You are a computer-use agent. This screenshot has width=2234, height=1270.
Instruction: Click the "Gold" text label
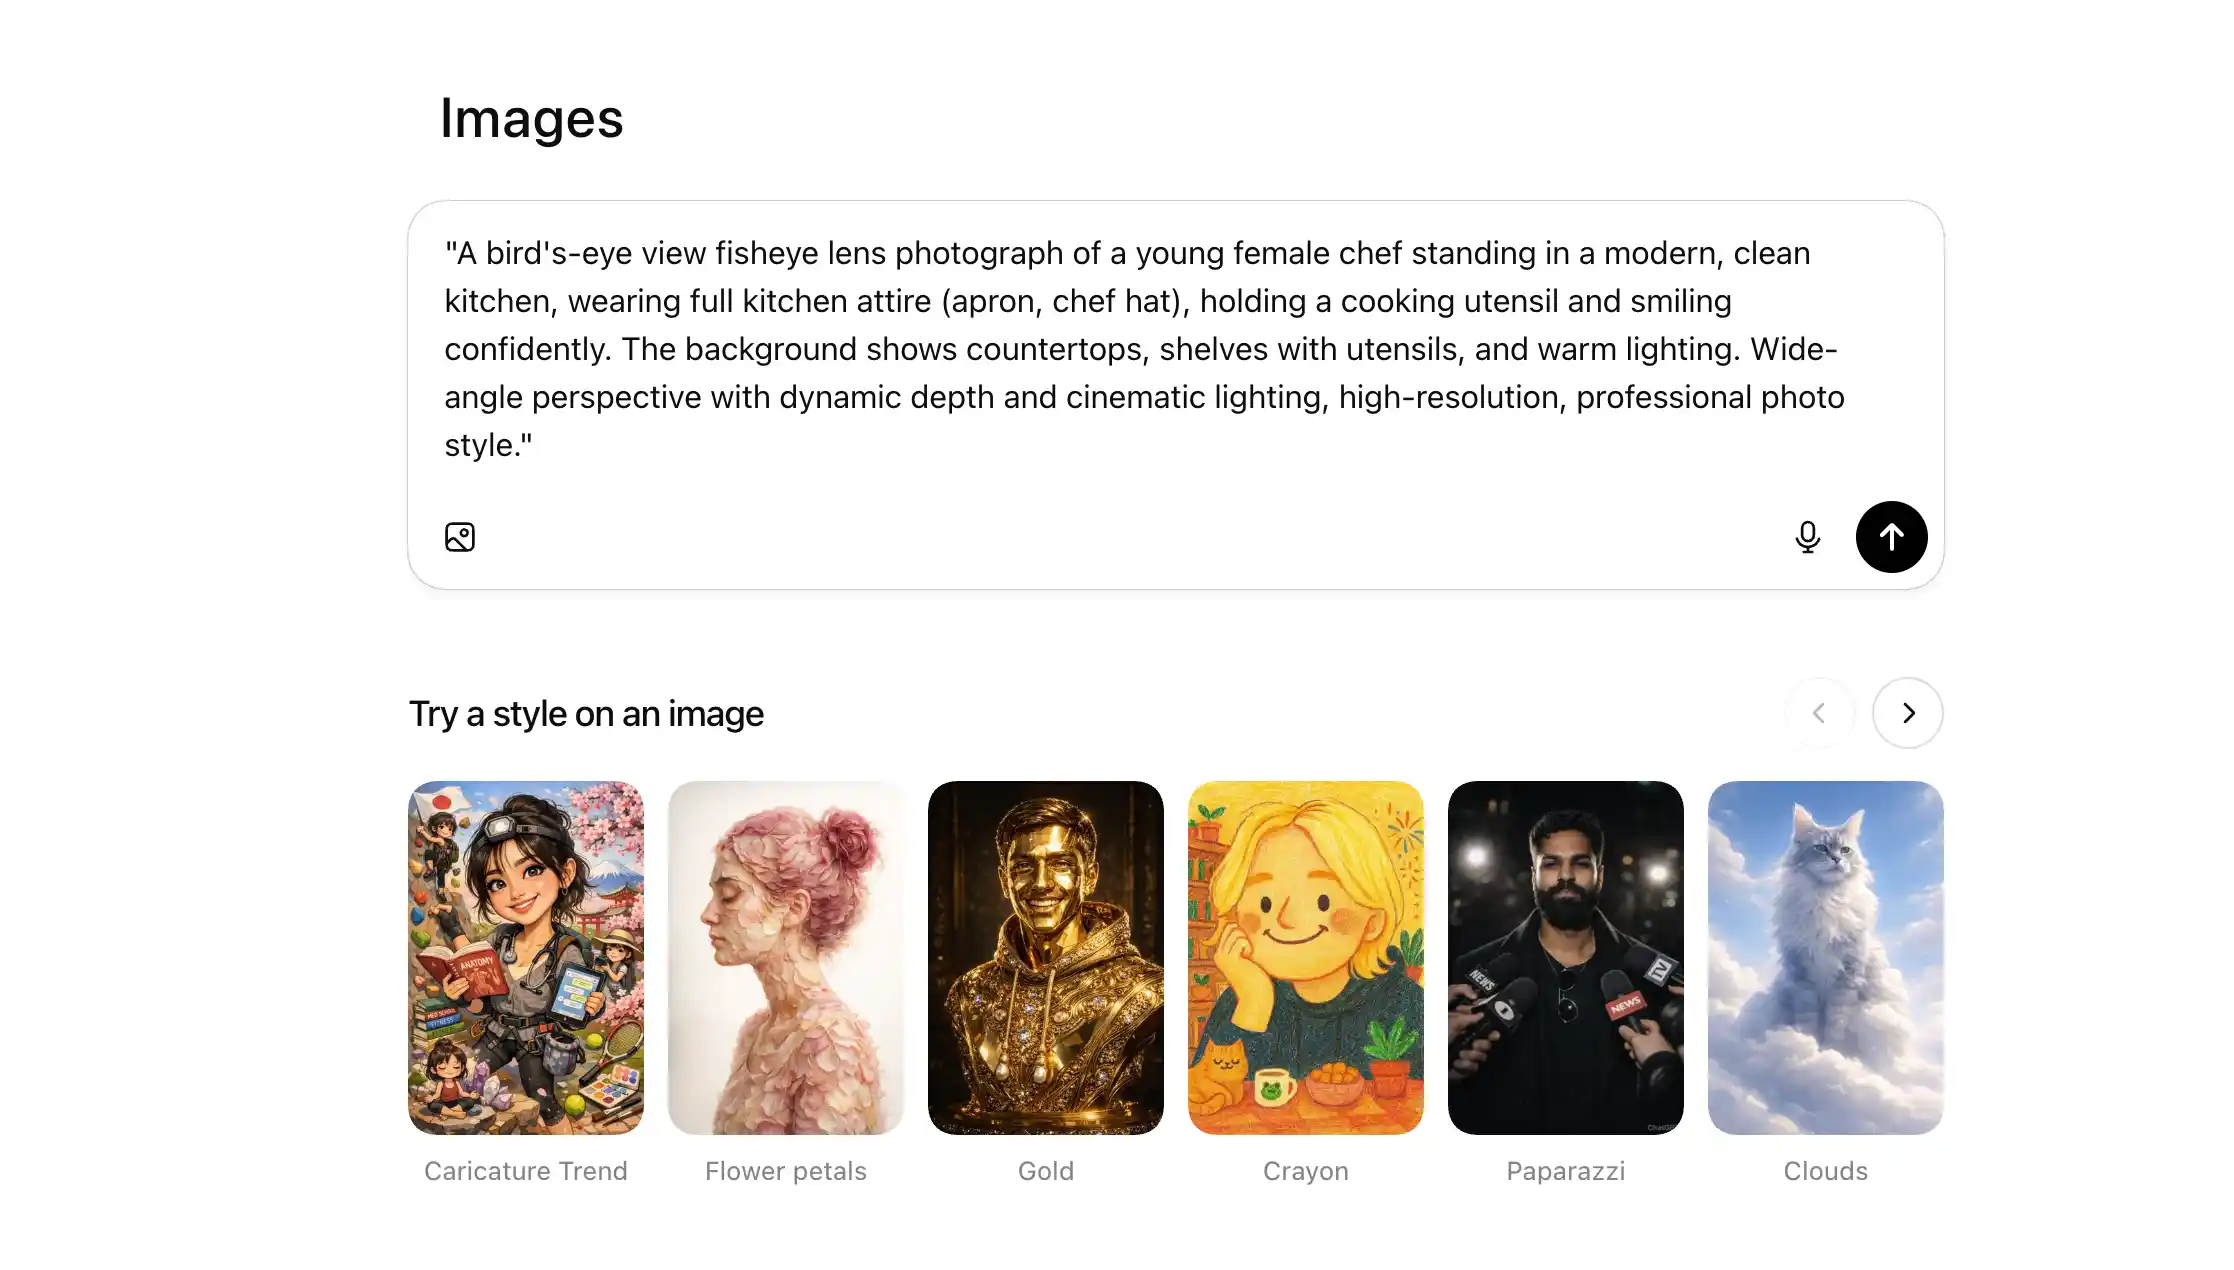click(1046, 1171)
